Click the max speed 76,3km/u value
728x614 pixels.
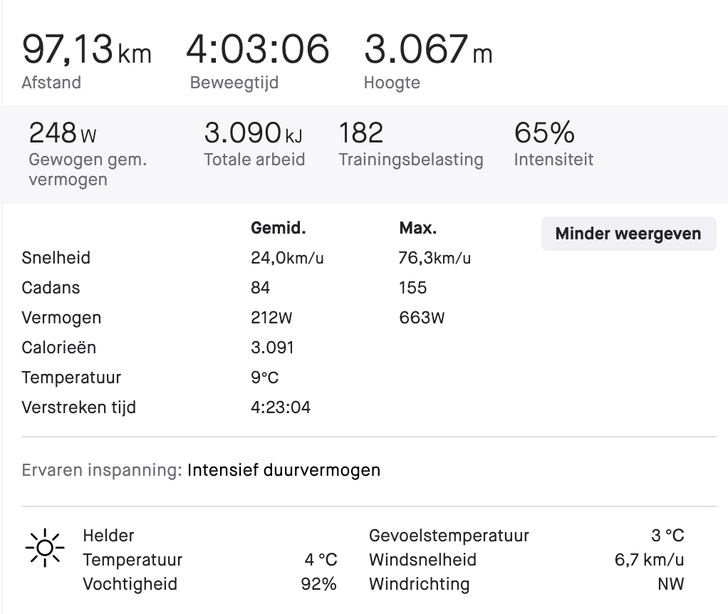point(435,258)
